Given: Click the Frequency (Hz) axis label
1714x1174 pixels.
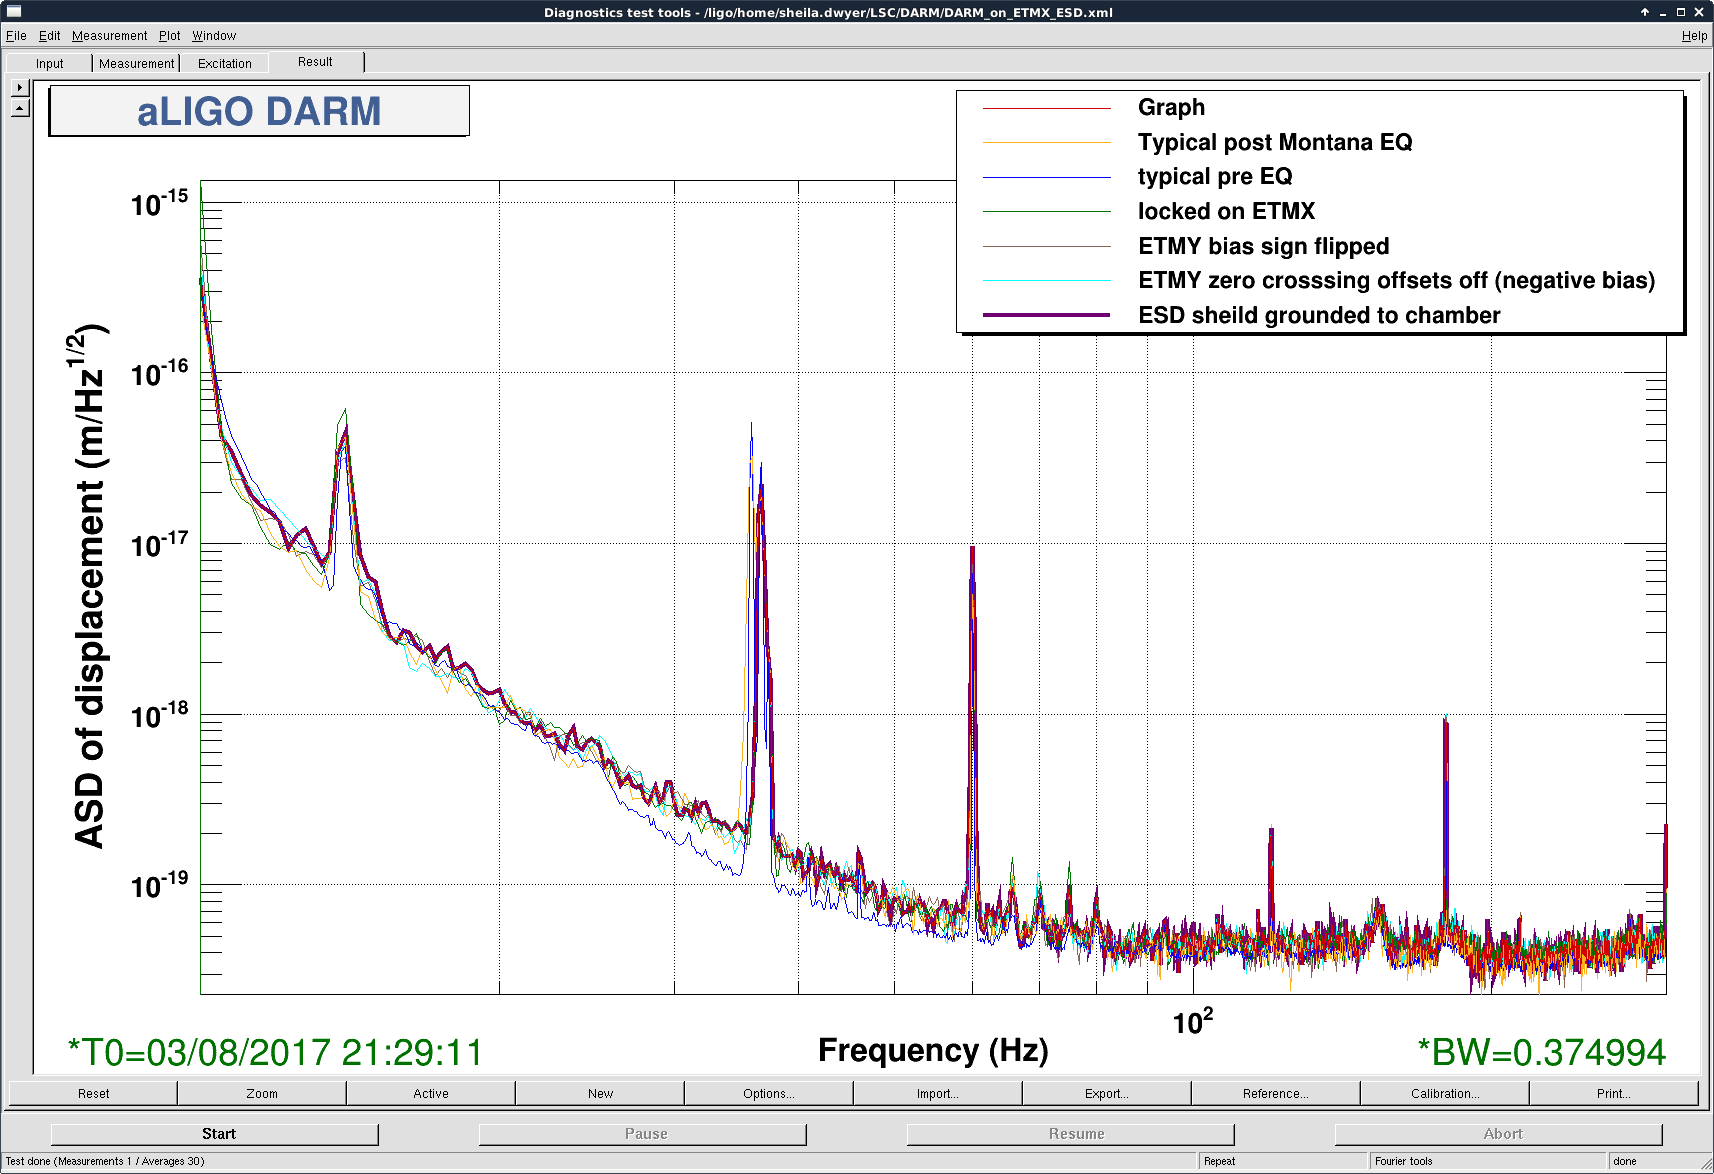Looking at the screenshot, I should pos(933,1050).
